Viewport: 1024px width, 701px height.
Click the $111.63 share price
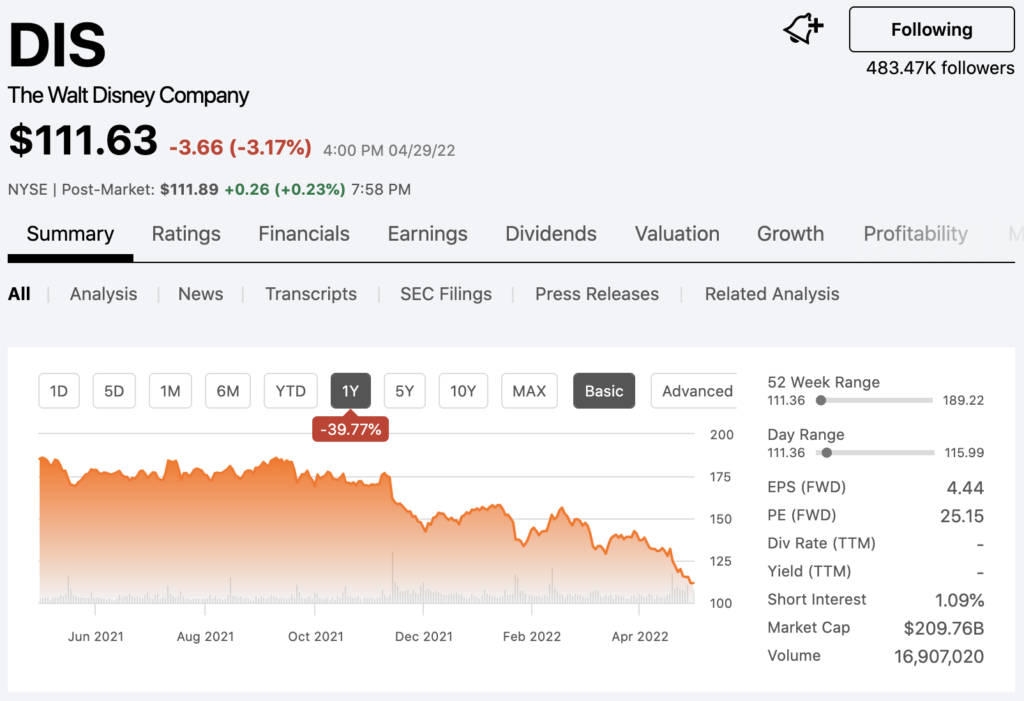coord(83,140)
